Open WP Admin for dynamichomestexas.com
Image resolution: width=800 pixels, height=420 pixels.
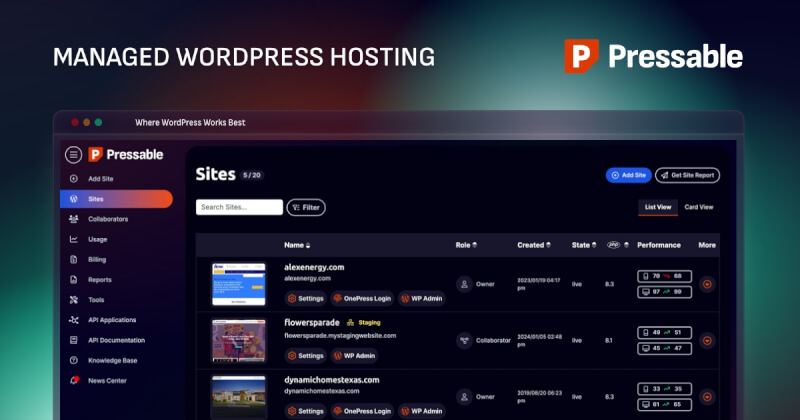click(x=421, y=411)
